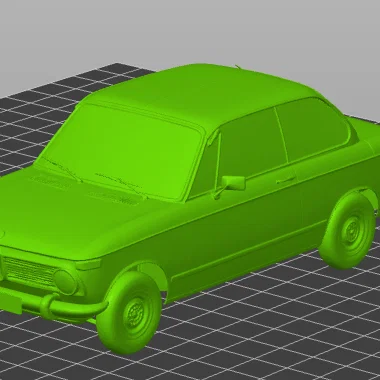Image resolution: width=380 pixels, height=380 pixels.
Task: Click the car's front grille
Action: point(30,272)
